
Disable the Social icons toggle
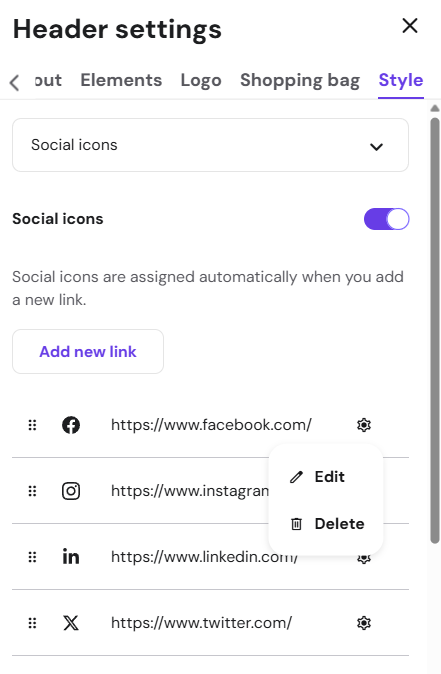[x=386, y=219]
